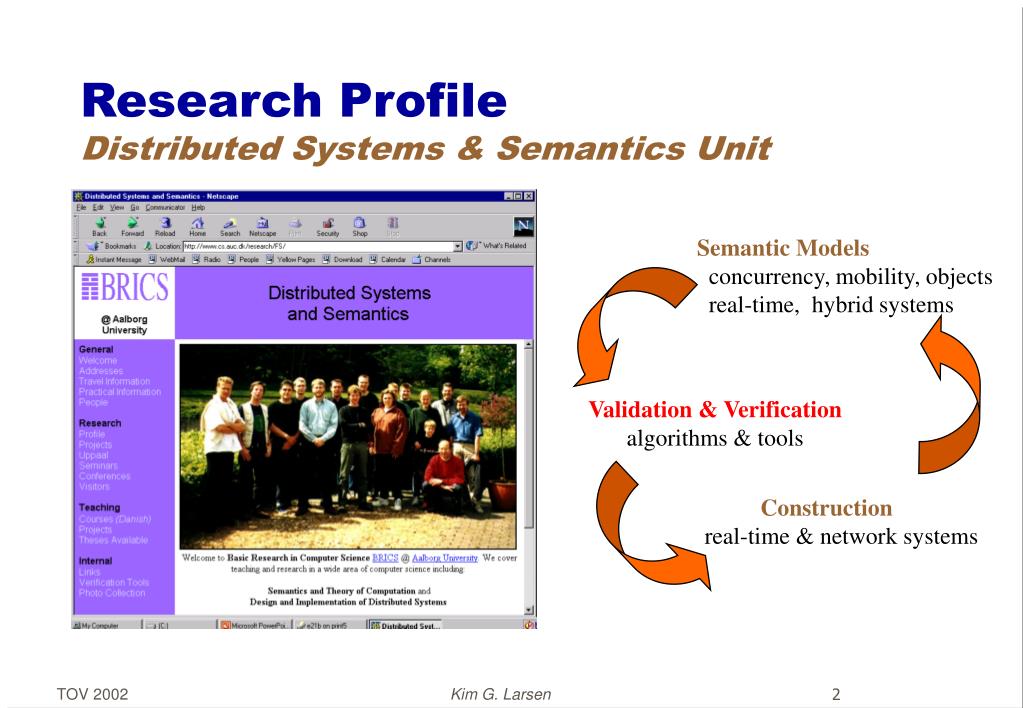Follow the BRICS hyperlink in the welcome text
This screenshot has height=708, width=1023.
point(385,559)
